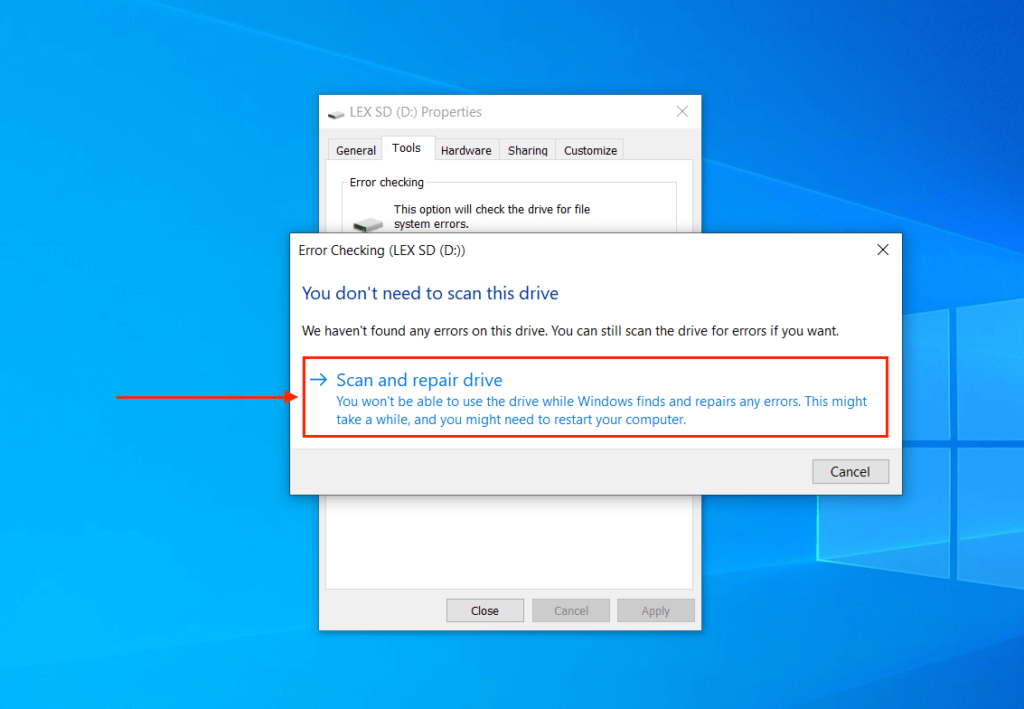Image resolution: width=1024 pixels, height=709 pixels.
Task: Dismiss the Error Checking dialog with its X
Action: pos(882,249)
